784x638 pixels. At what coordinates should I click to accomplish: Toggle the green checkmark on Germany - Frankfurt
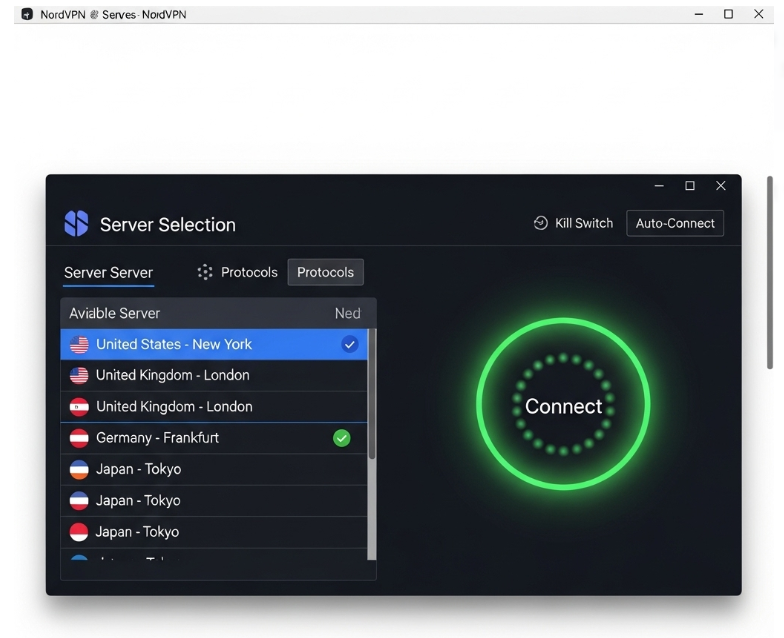(342, 438)
